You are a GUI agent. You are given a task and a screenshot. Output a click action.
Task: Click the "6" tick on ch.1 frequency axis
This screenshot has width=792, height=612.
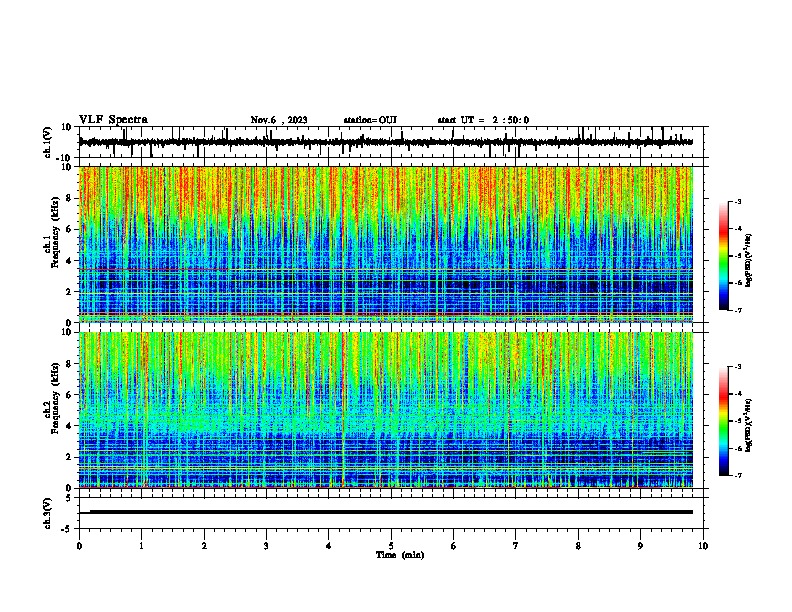[69, 230]
